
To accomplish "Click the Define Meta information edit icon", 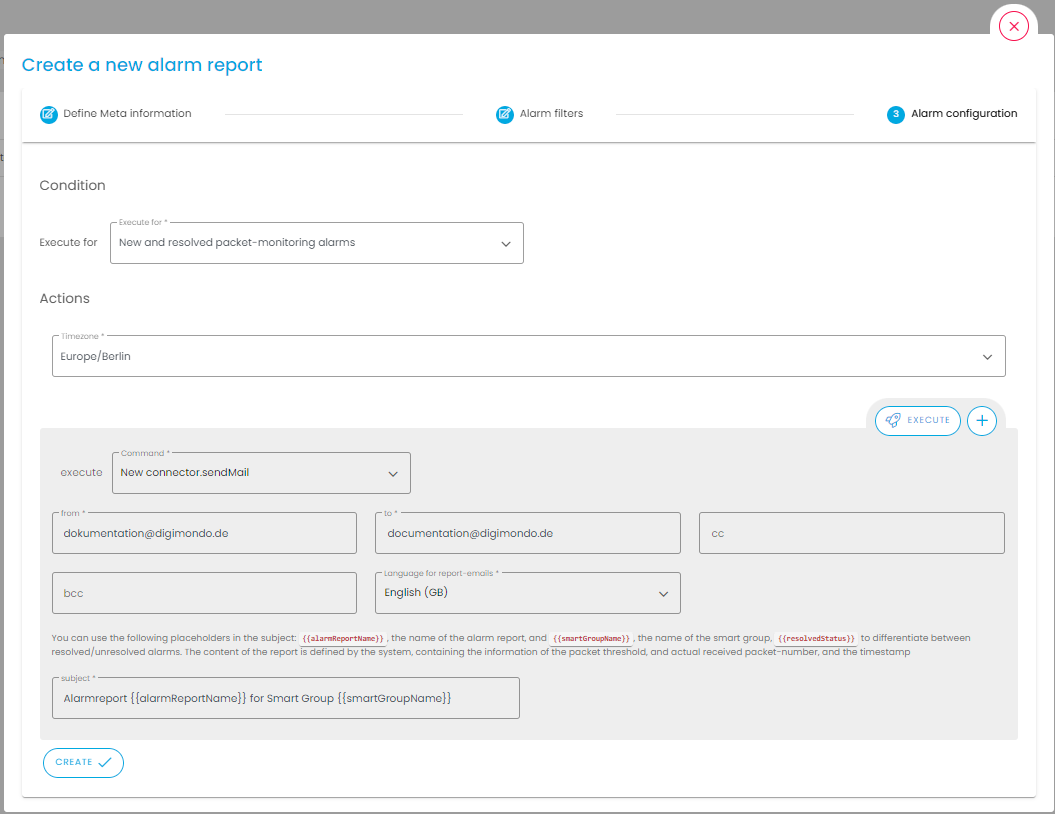I will pyautogui.click(x=48, y=114).
